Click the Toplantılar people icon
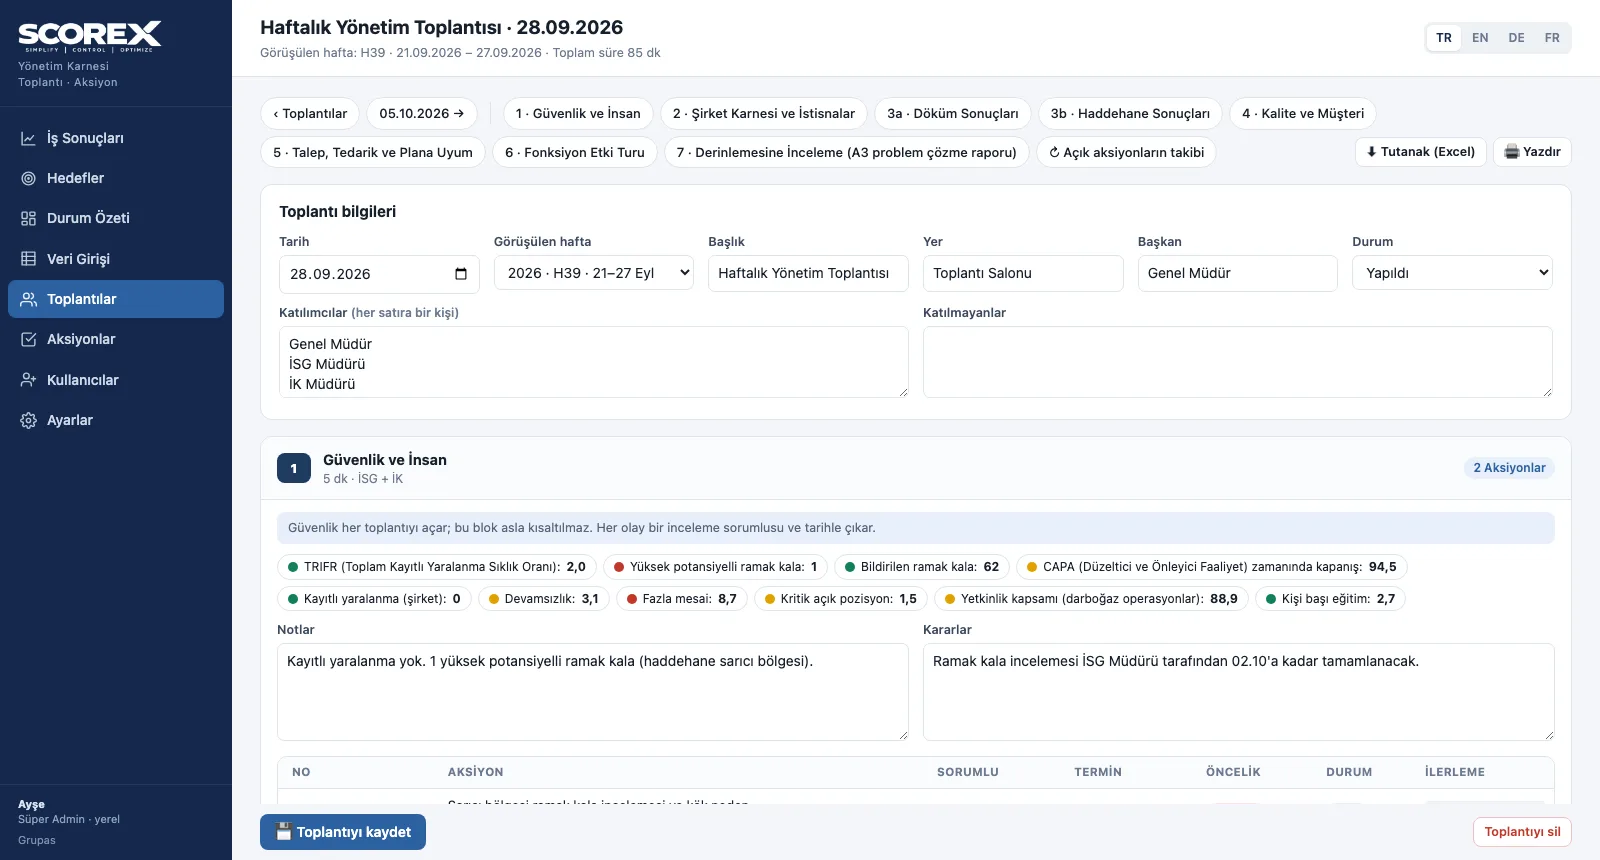The width and height of the screenshot is (1600, 860). (x=28, y=299)
